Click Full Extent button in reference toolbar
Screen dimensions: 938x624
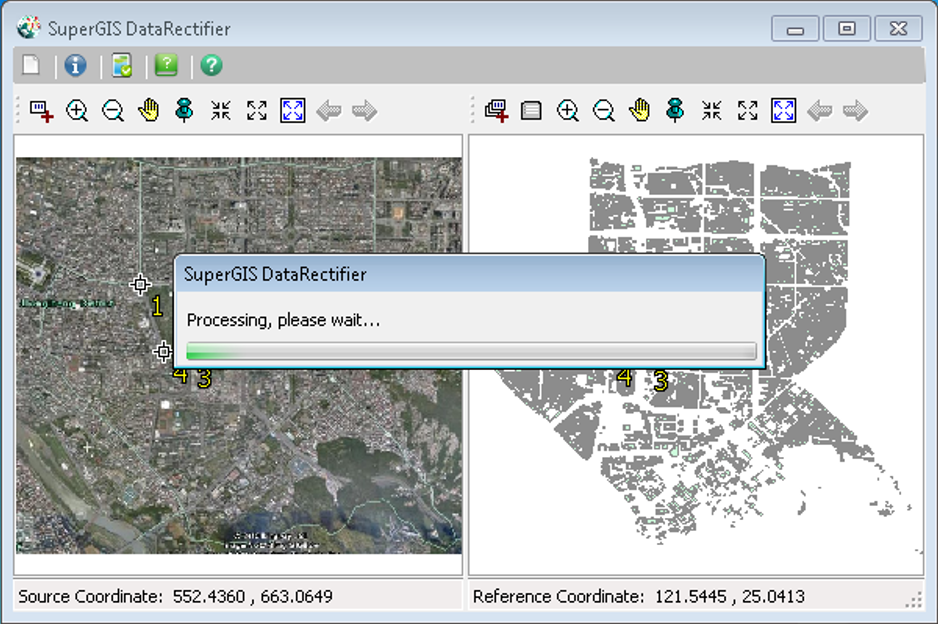[784, 111]
